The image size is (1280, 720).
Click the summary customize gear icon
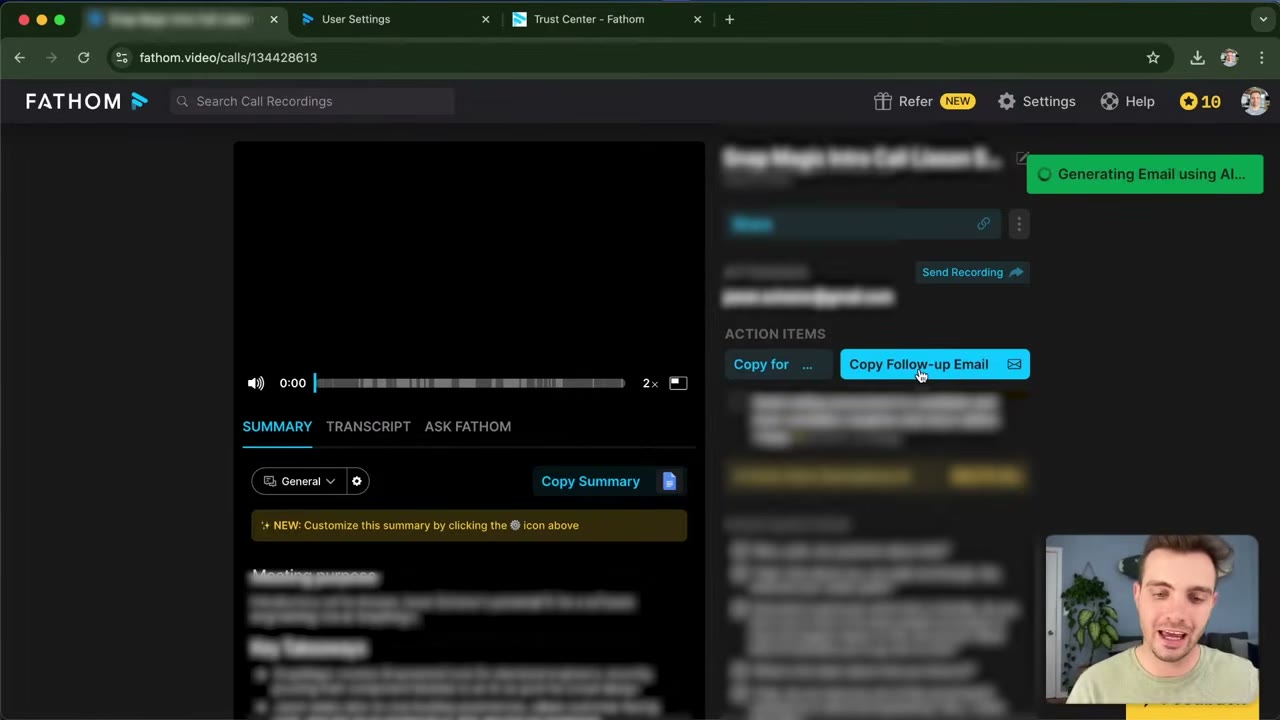coord(357,481)
